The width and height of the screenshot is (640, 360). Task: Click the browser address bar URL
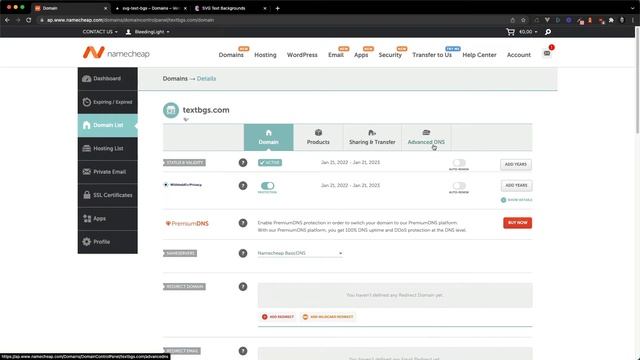[x=131, y=20]
